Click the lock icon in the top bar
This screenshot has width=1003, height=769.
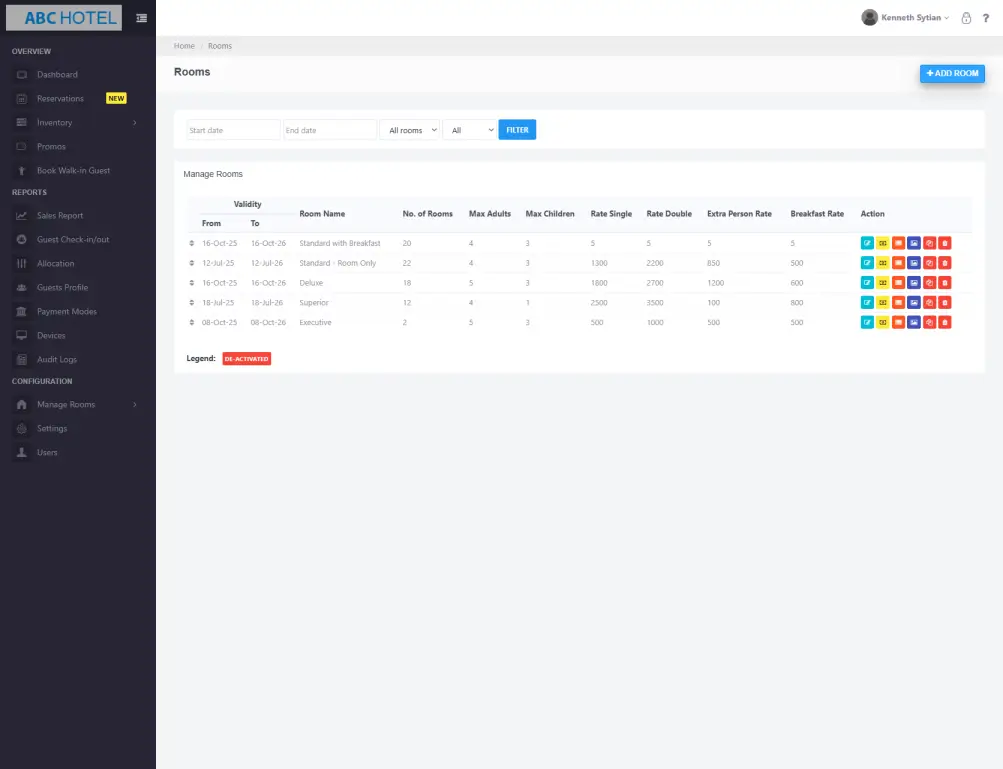[x=966, y=18]
